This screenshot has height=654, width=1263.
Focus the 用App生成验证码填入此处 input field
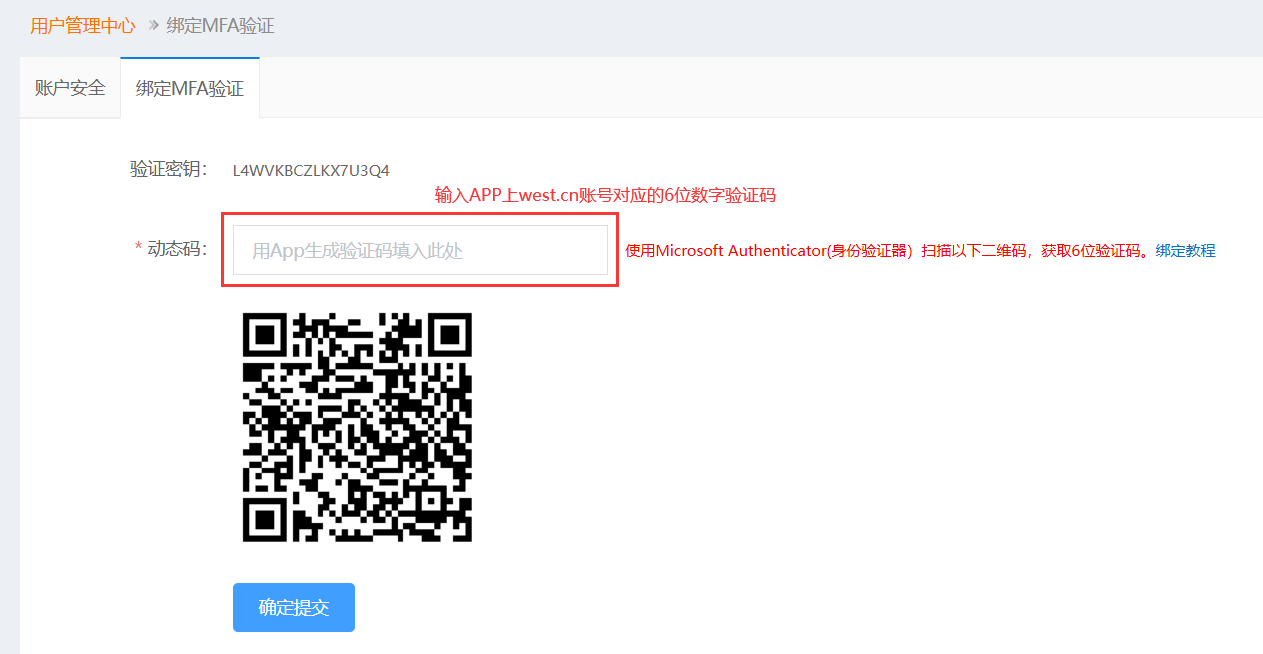[420, 250]
